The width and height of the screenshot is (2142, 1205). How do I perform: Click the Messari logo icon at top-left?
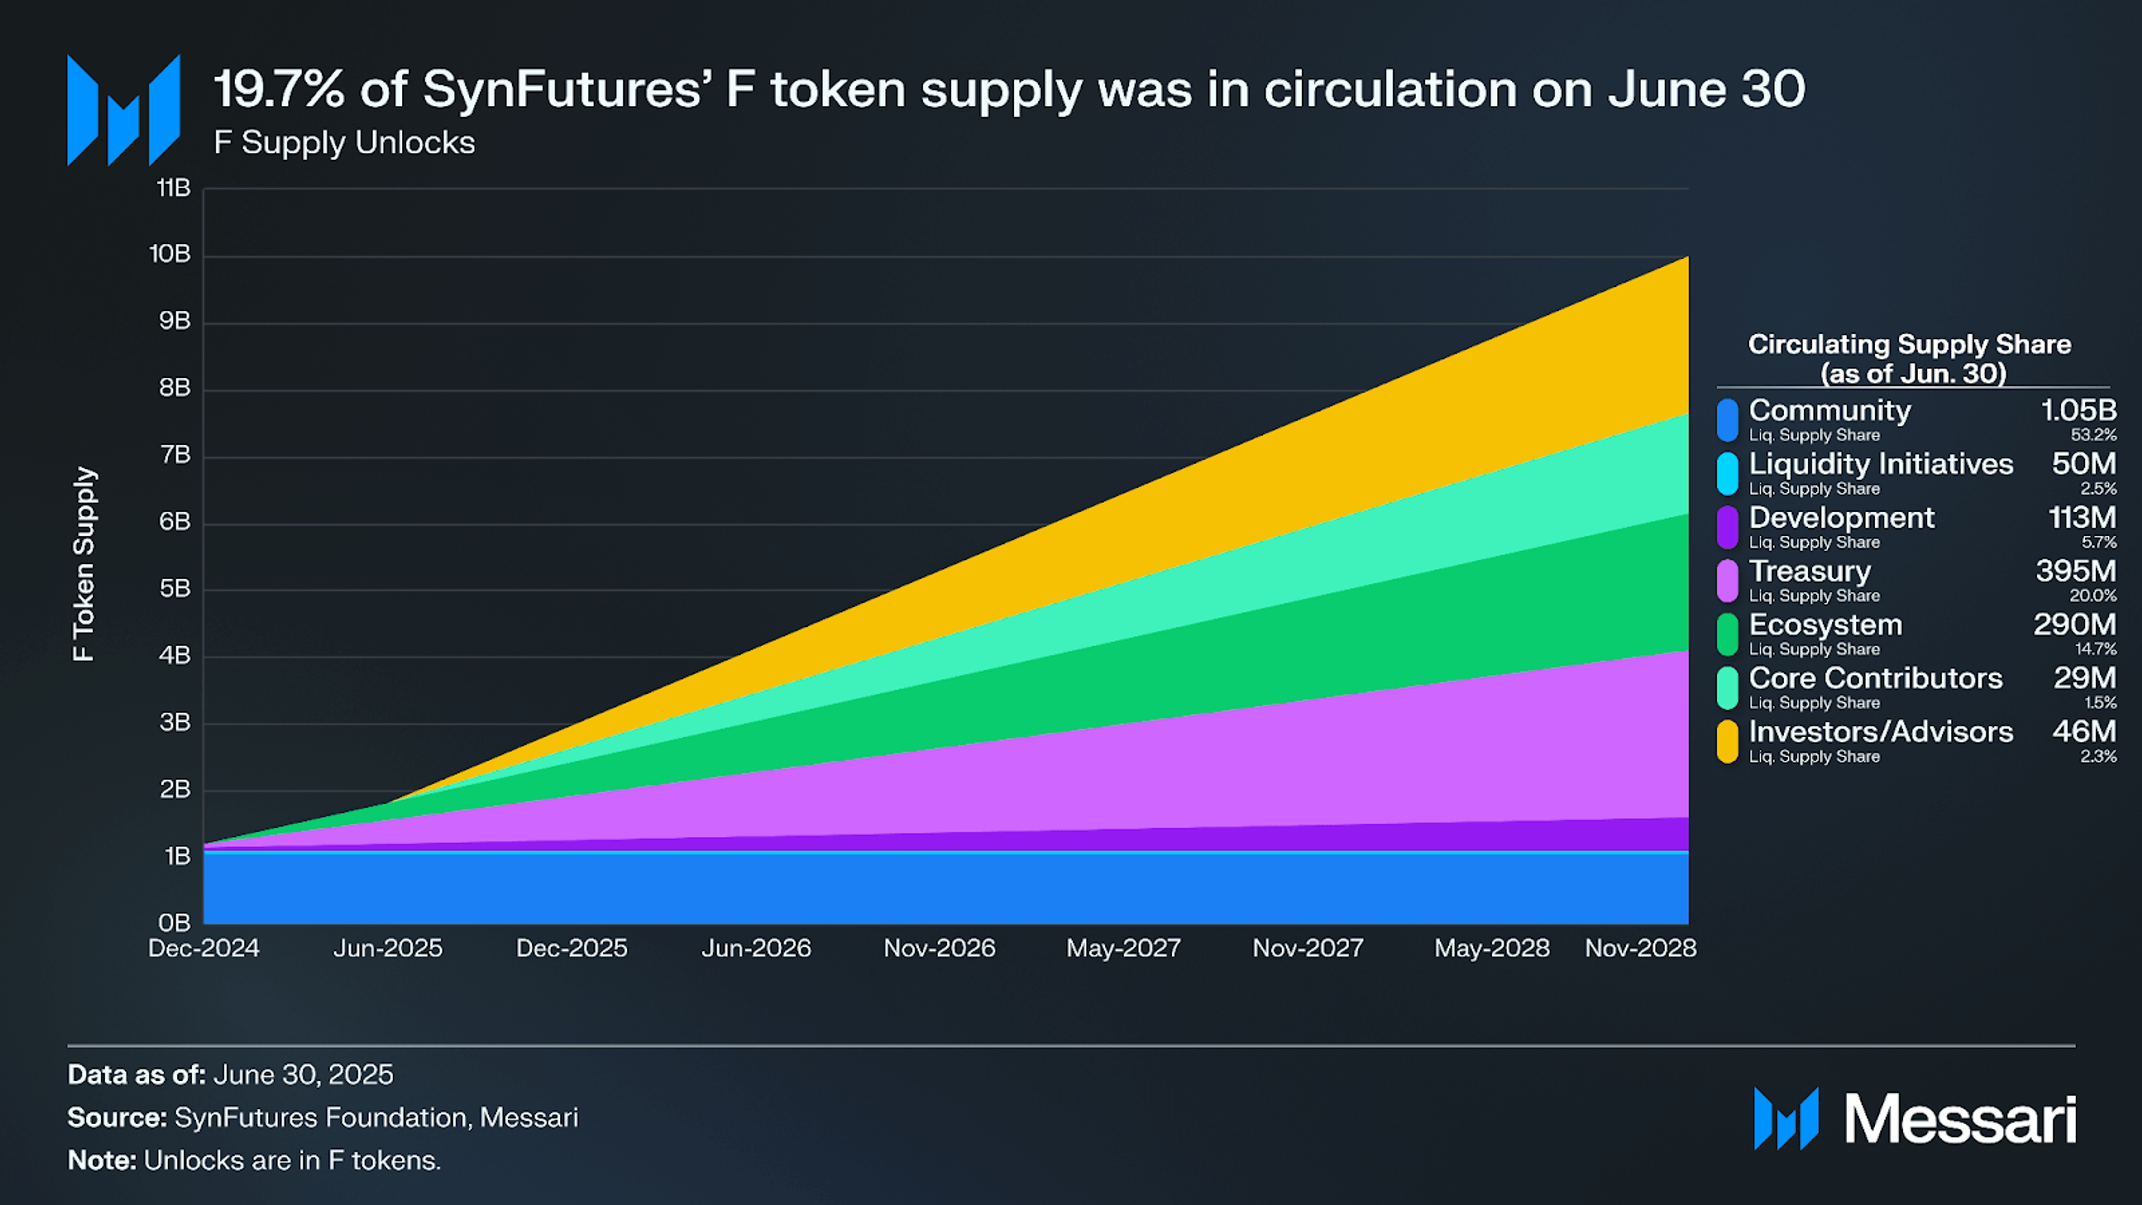coord(124,110)
